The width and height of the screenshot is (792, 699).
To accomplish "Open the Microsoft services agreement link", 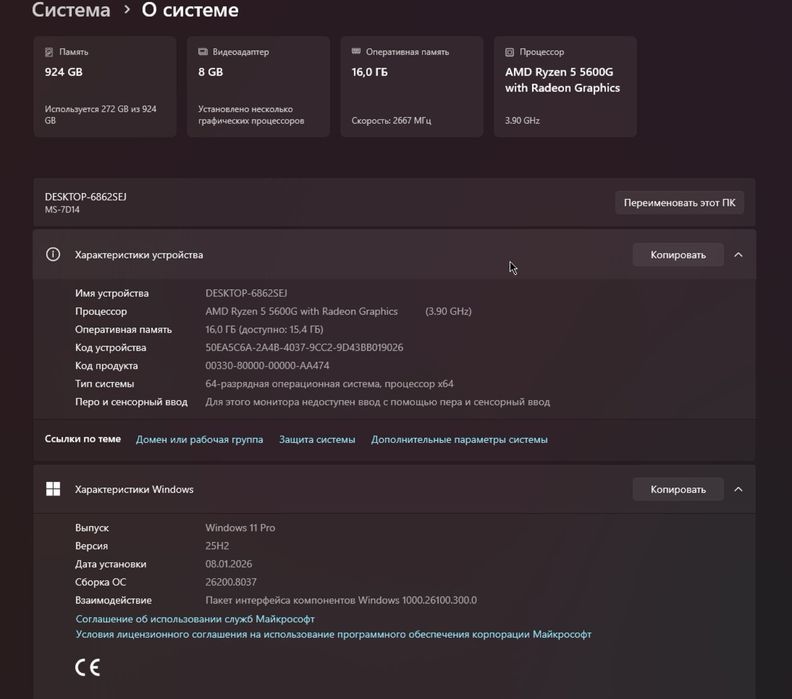I will [195, 619].
